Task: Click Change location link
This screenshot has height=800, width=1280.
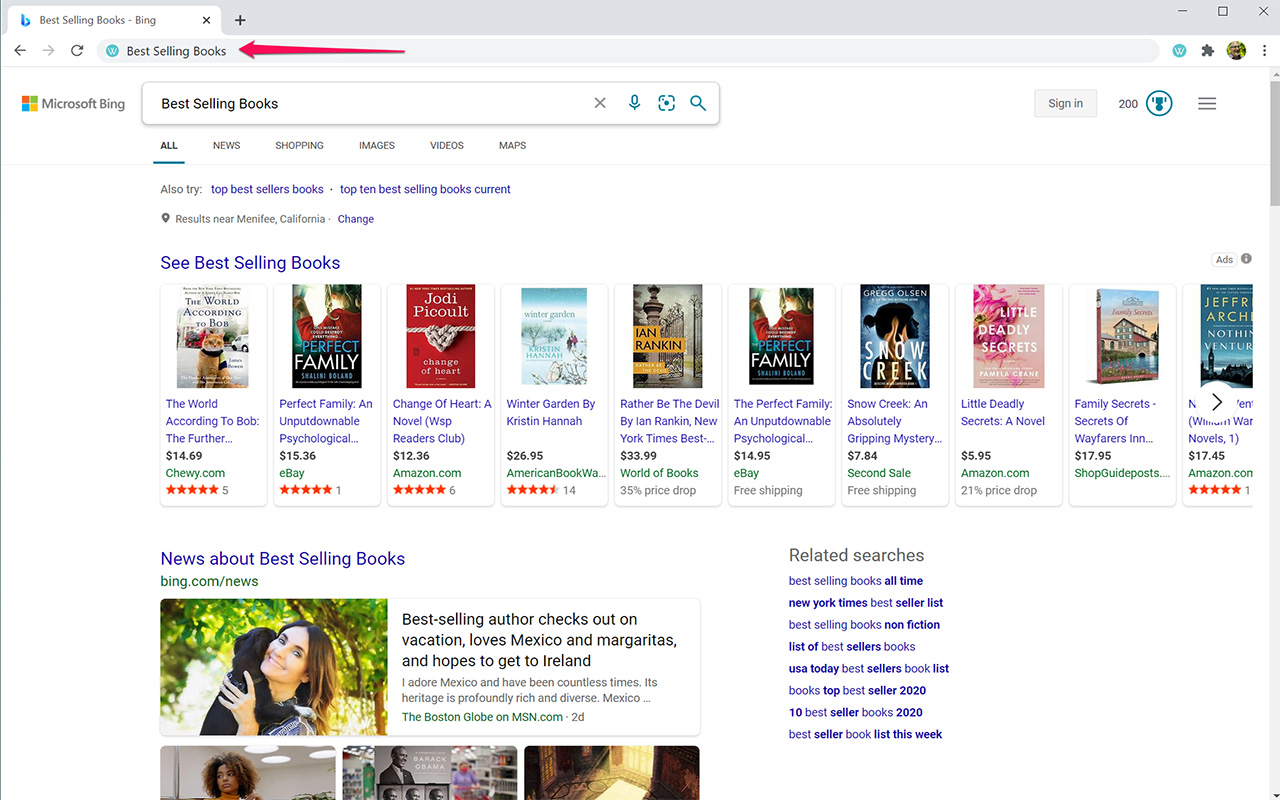Action: click(x=356, y=219)
